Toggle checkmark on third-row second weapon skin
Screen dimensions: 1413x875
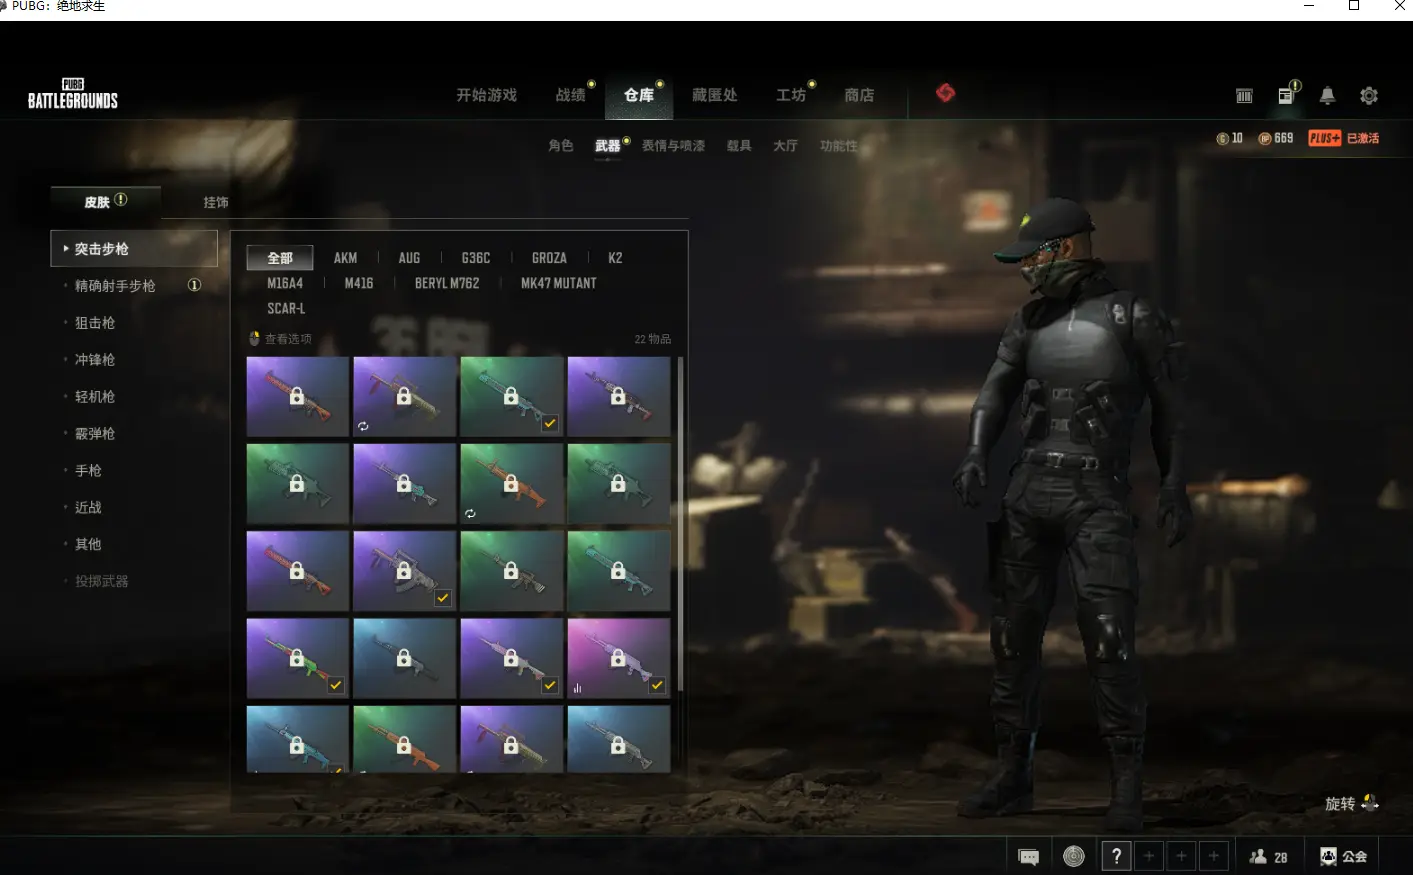coord(443,598)
